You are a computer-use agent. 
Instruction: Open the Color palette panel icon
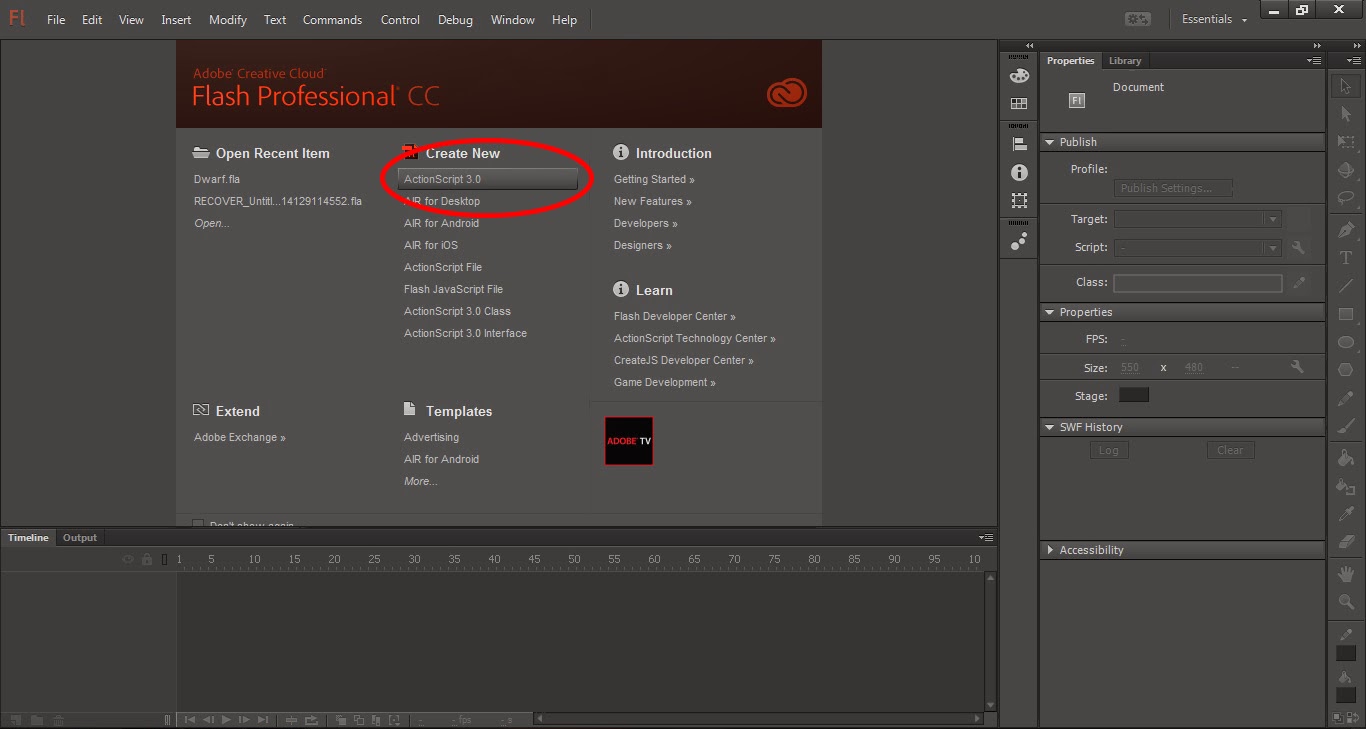[x=1019, y=75]
